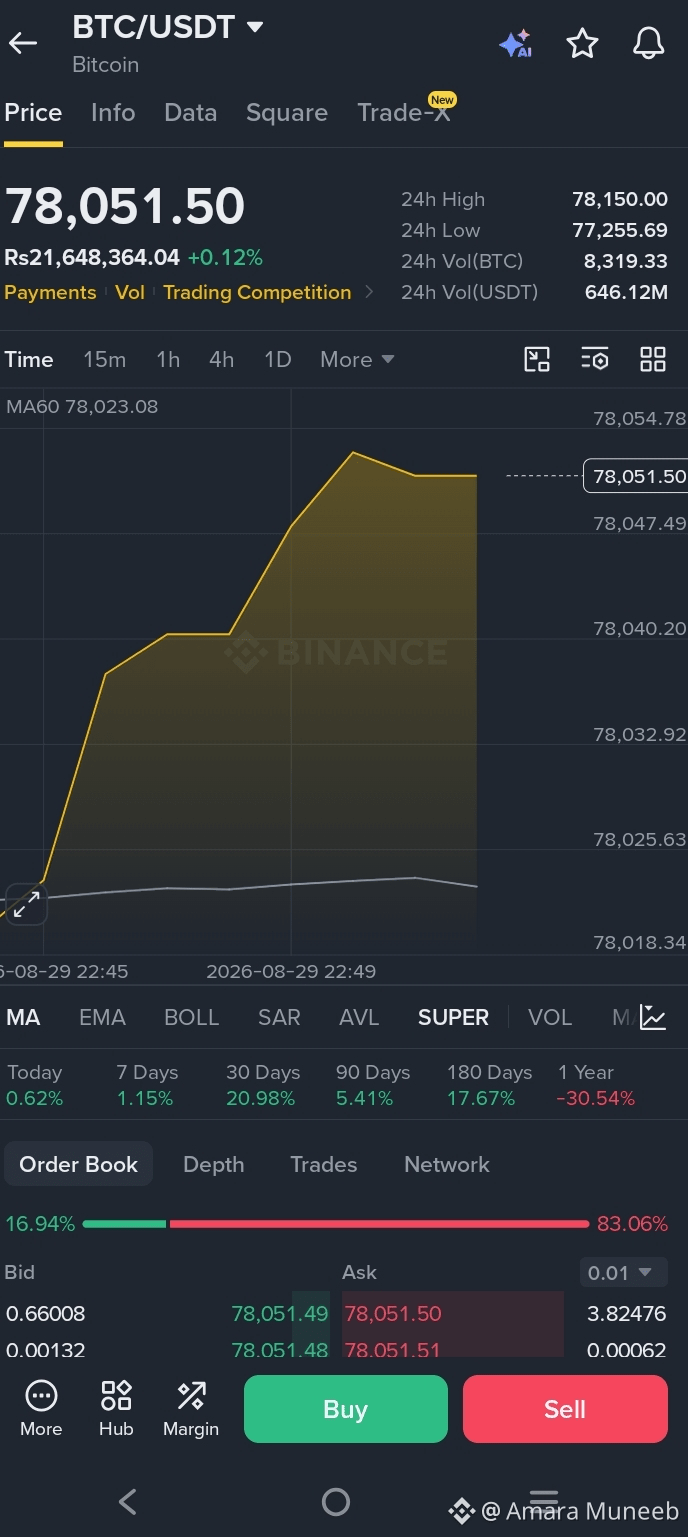Open chart display settings icon
Image resolution: width=688 pixels, height=1537 pixels.
[595, 360]
